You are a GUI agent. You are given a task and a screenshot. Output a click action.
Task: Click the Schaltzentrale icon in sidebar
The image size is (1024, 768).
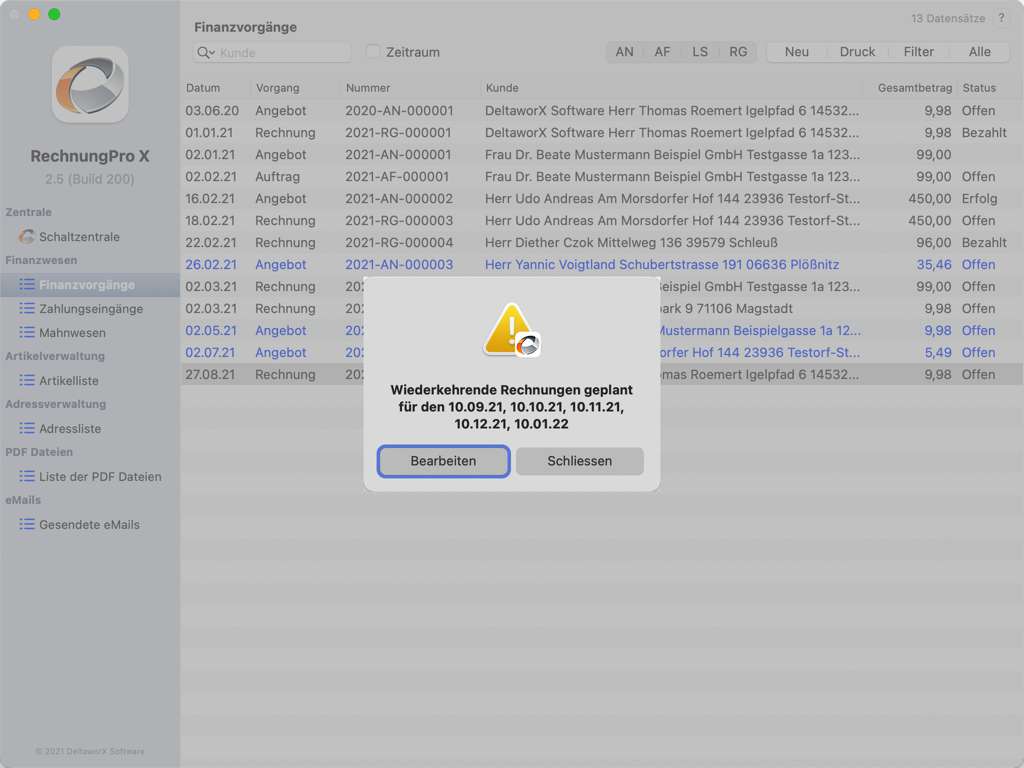tap(27, 237)
